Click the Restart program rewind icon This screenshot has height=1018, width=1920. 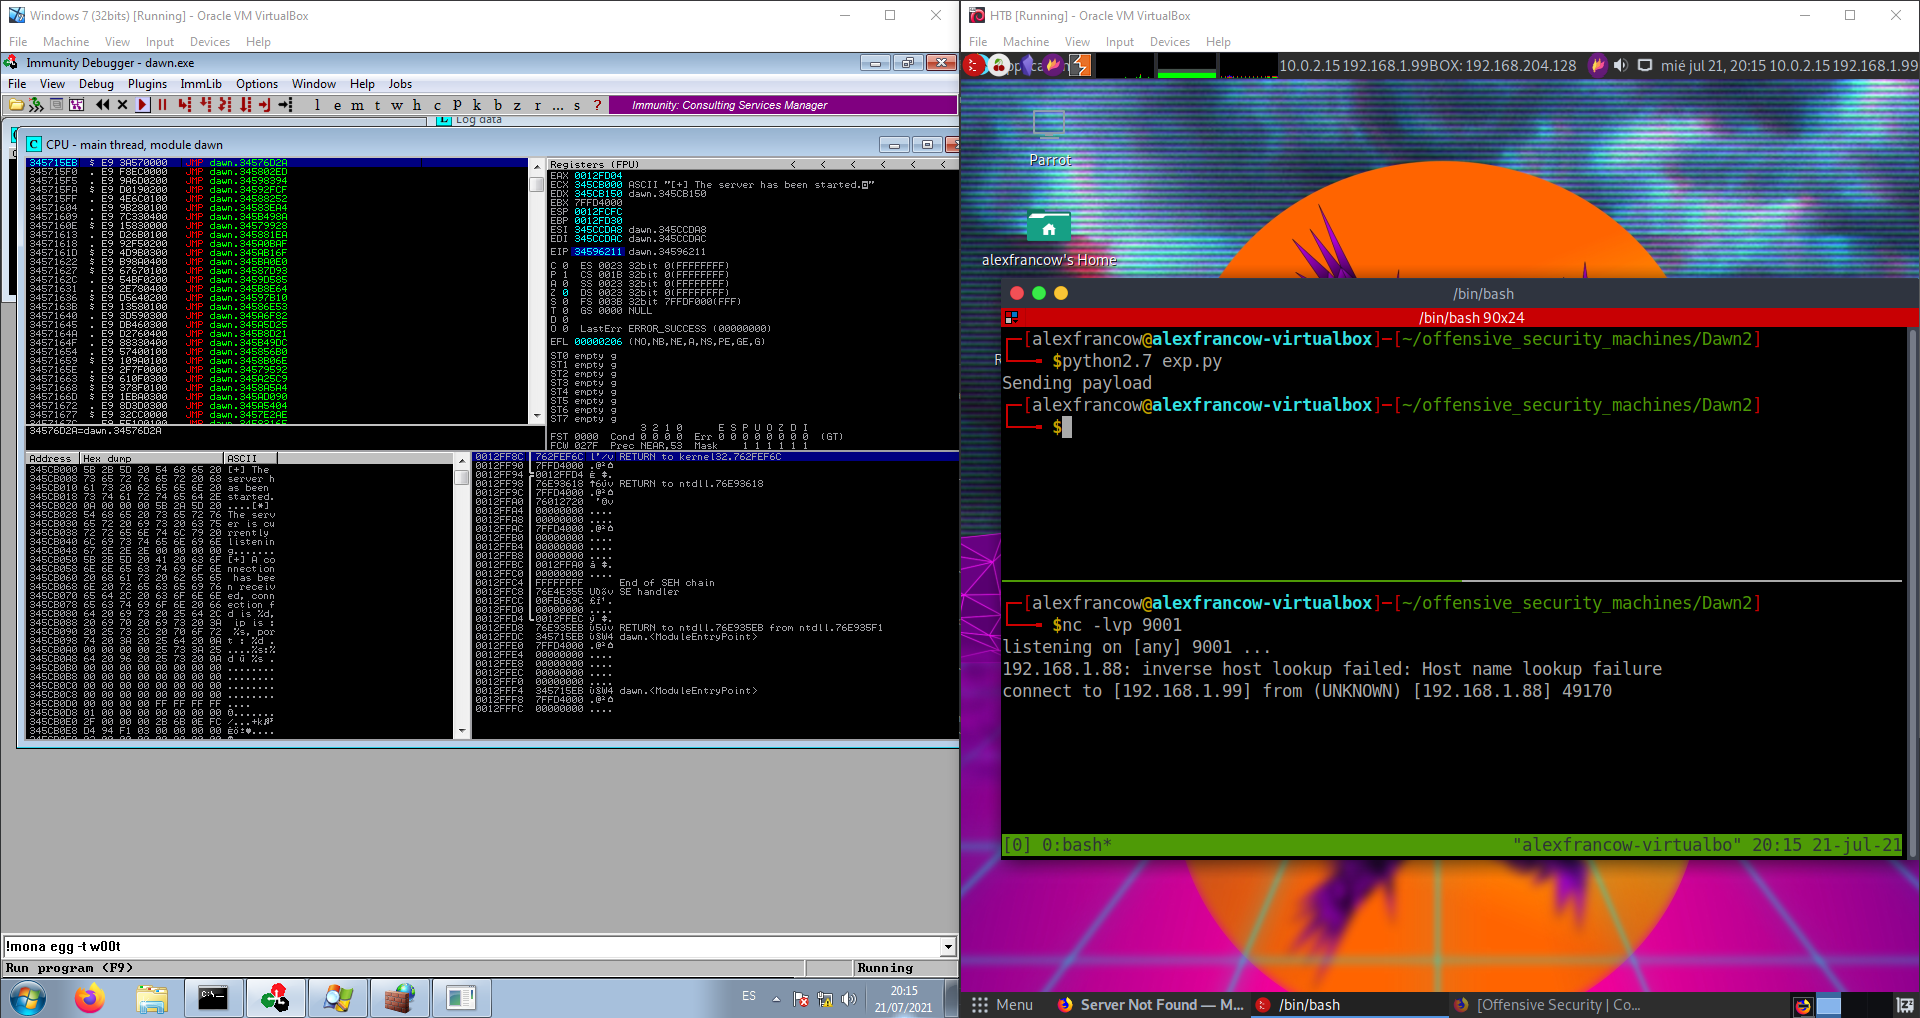(102, 105)
